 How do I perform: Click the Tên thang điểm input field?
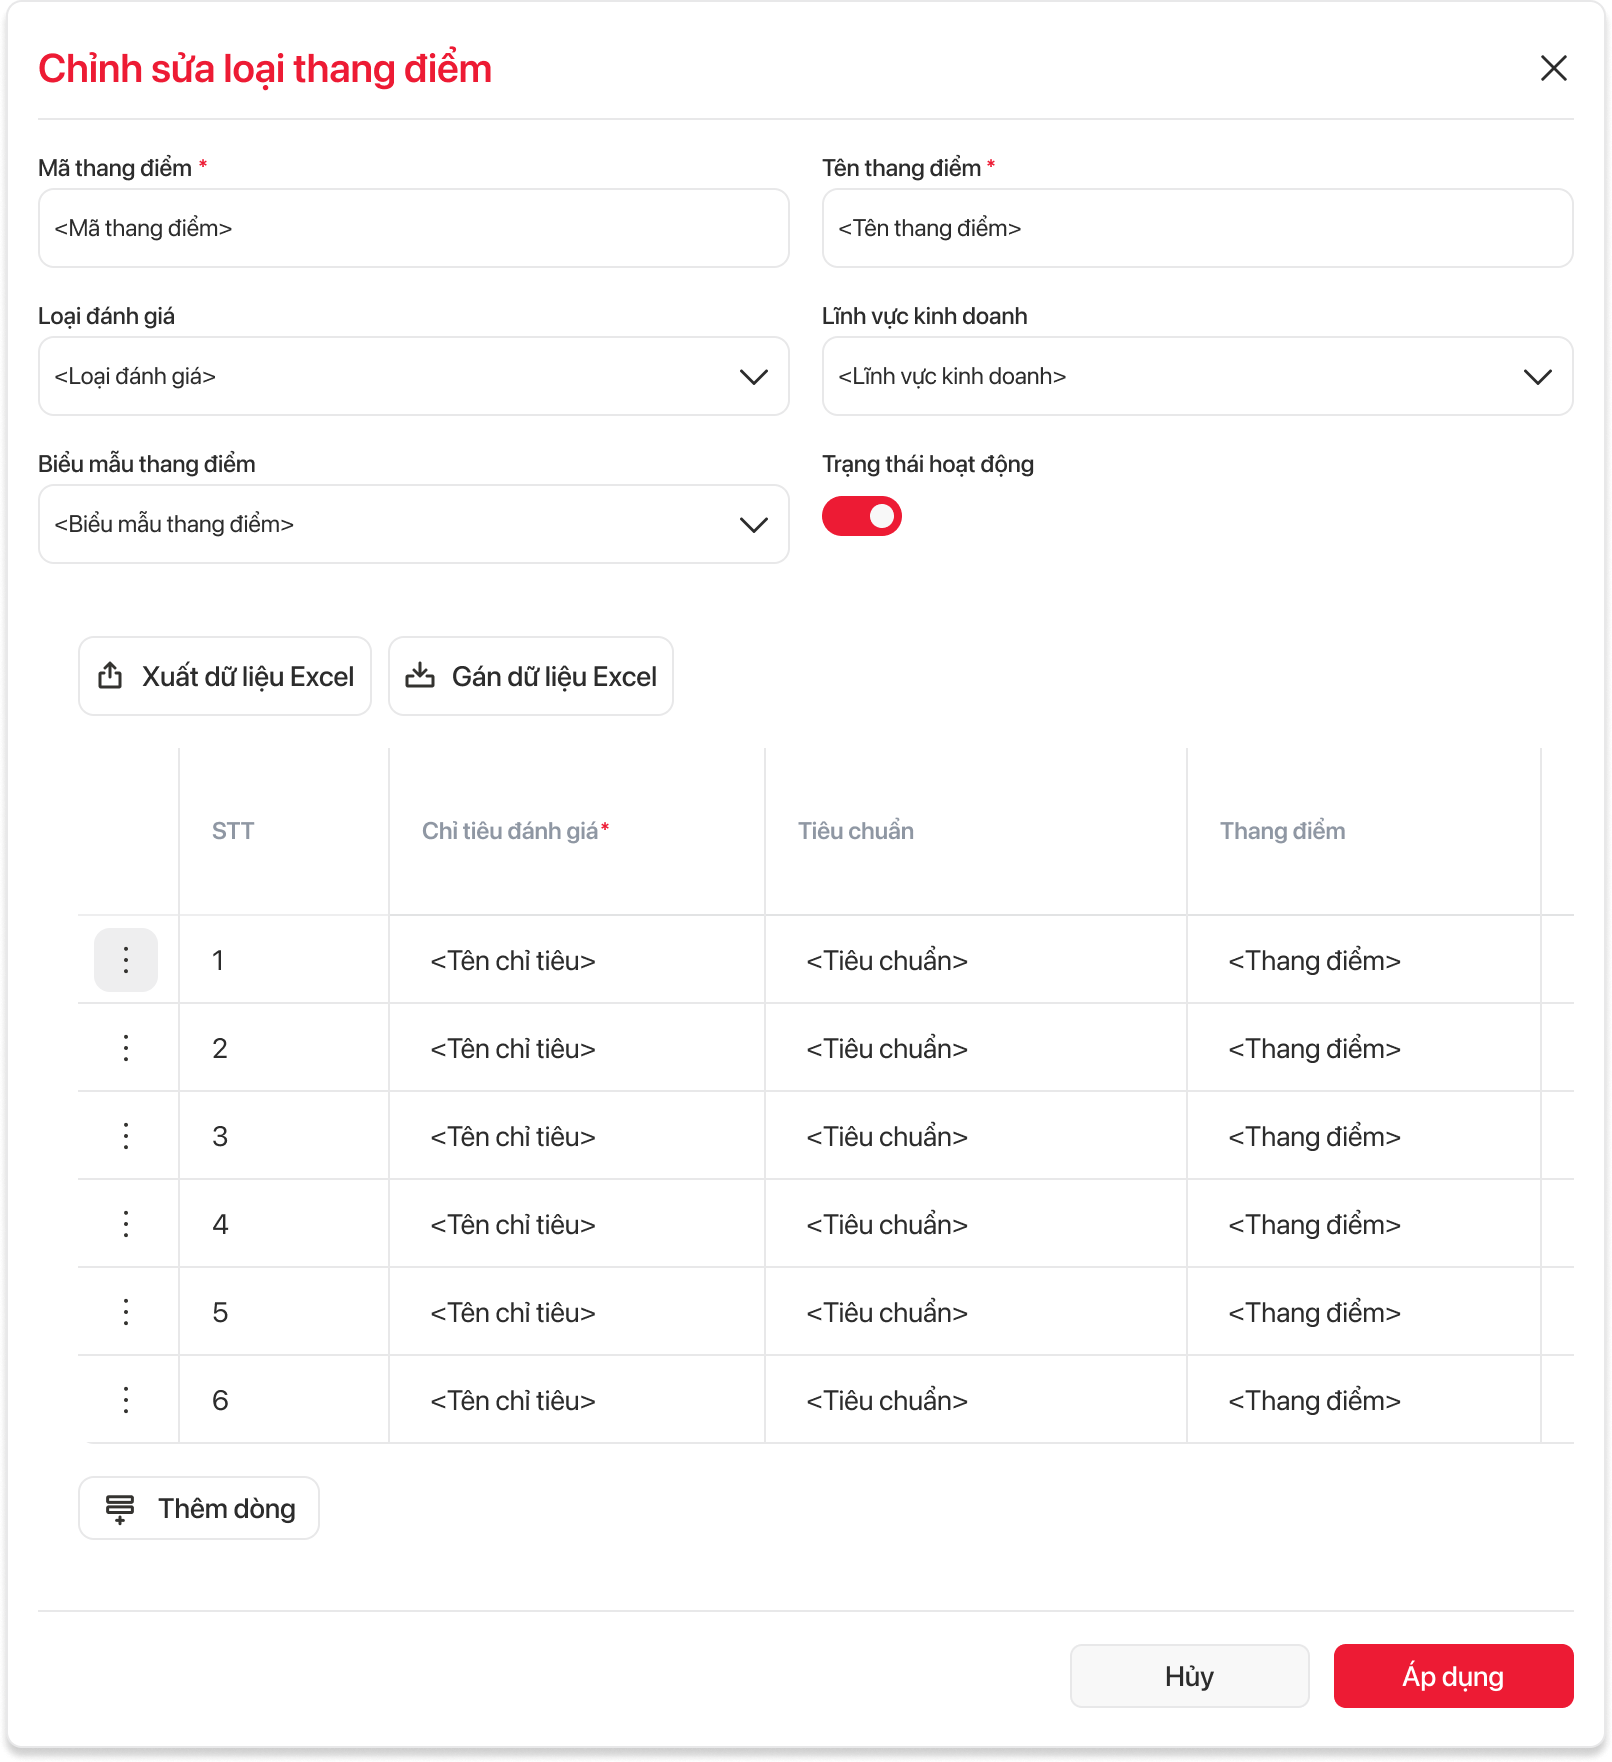pyautogui.click(x=1197, y=228)
